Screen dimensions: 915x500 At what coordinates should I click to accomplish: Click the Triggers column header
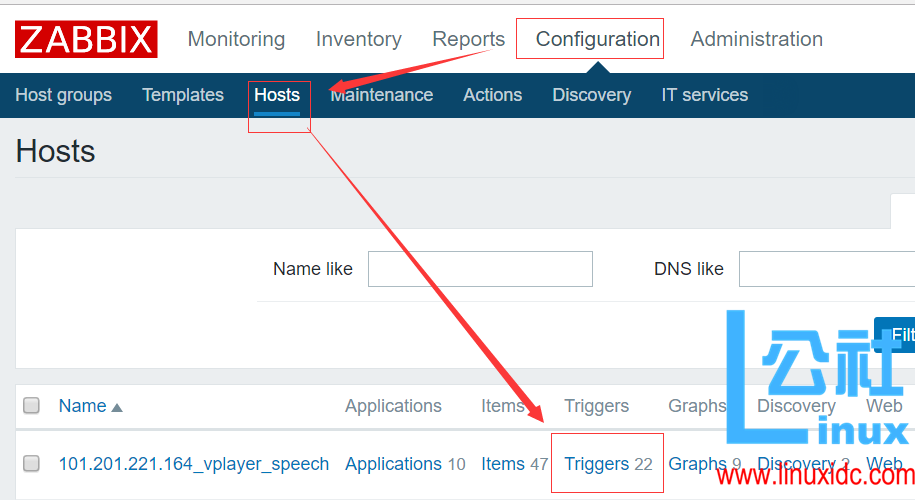tap(596, 405)
